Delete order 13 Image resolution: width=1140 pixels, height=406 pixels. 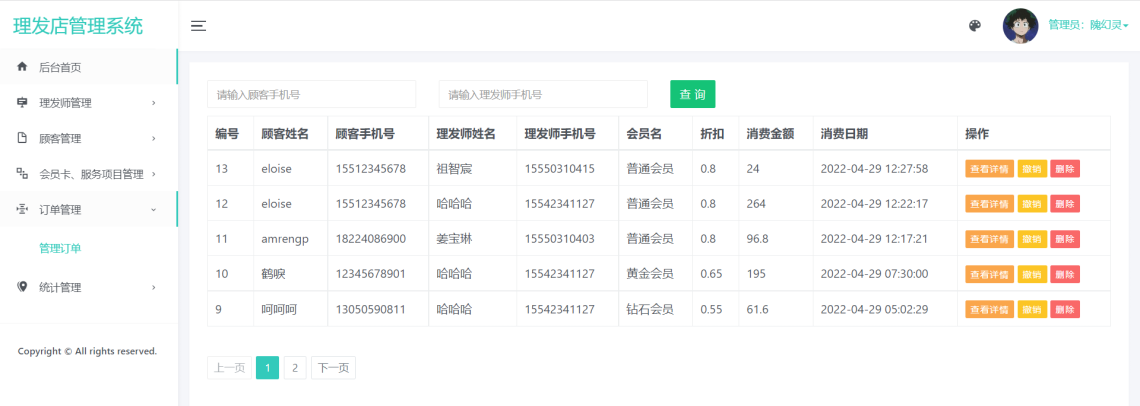(x=1064, y=169)
